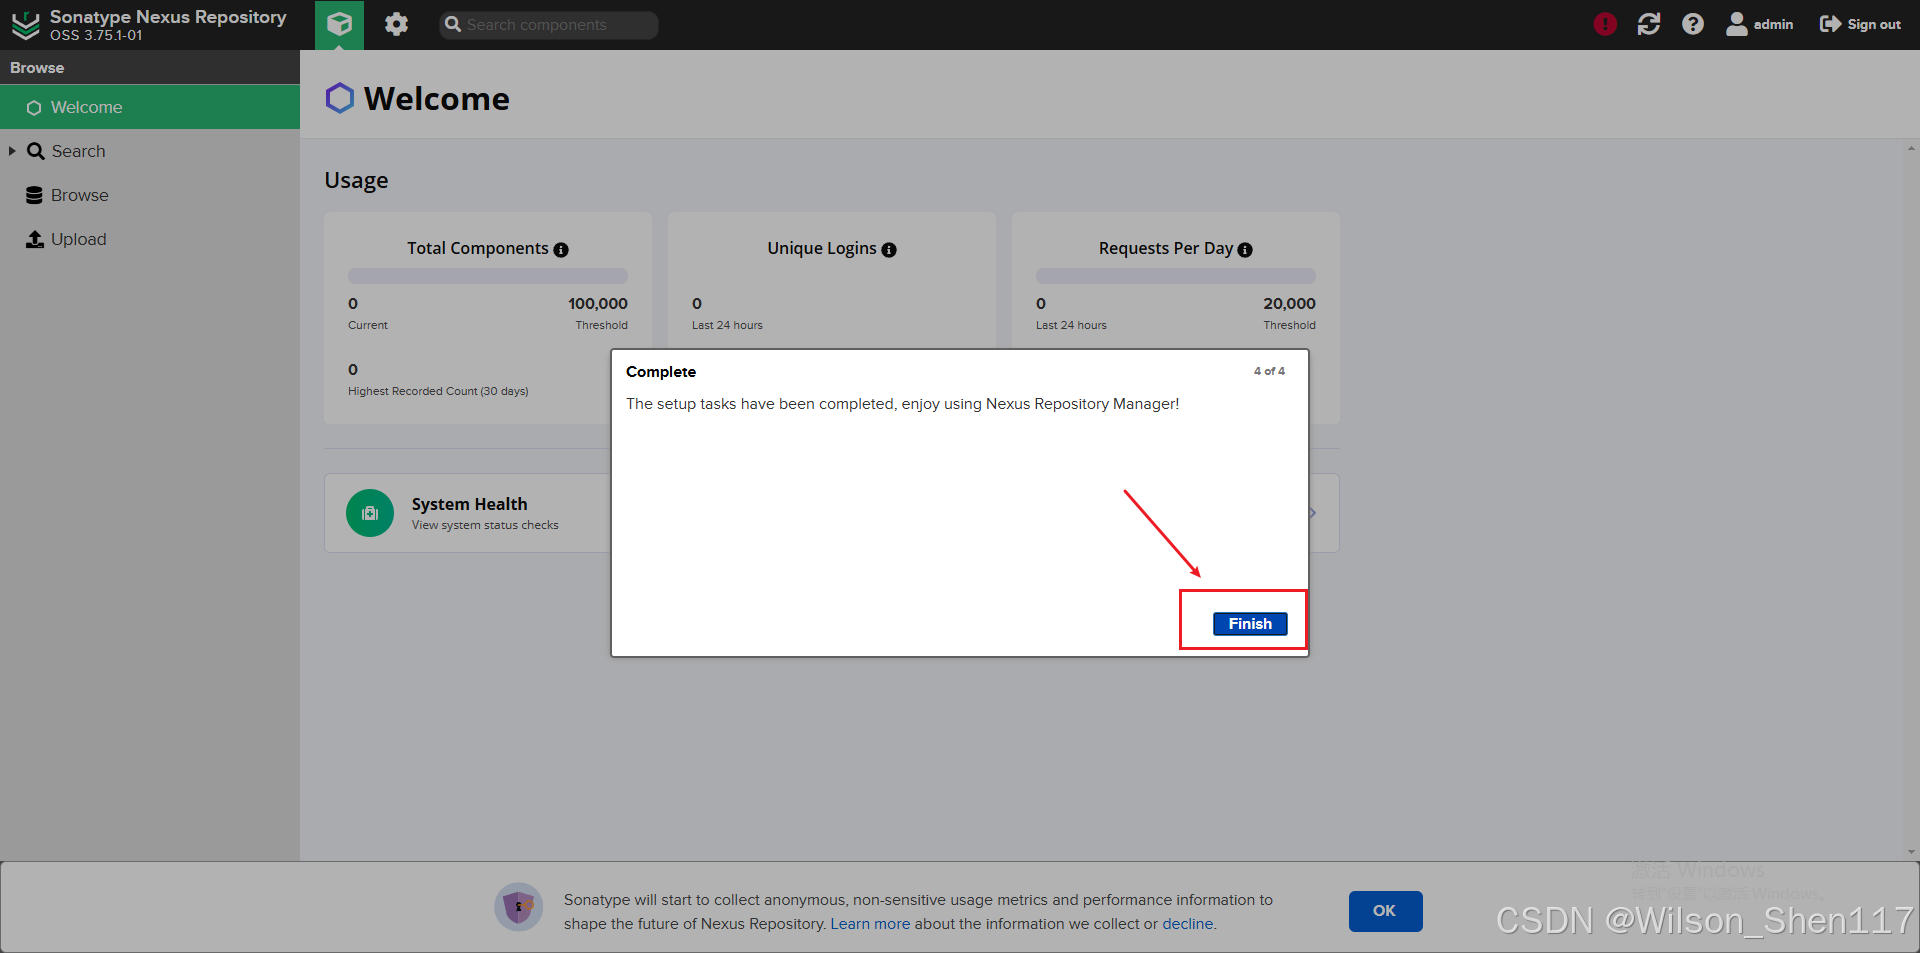Click the magnifier icon in the search field
The height and width of the screenshot is (953, 1920).
click(x=453, y=24)
